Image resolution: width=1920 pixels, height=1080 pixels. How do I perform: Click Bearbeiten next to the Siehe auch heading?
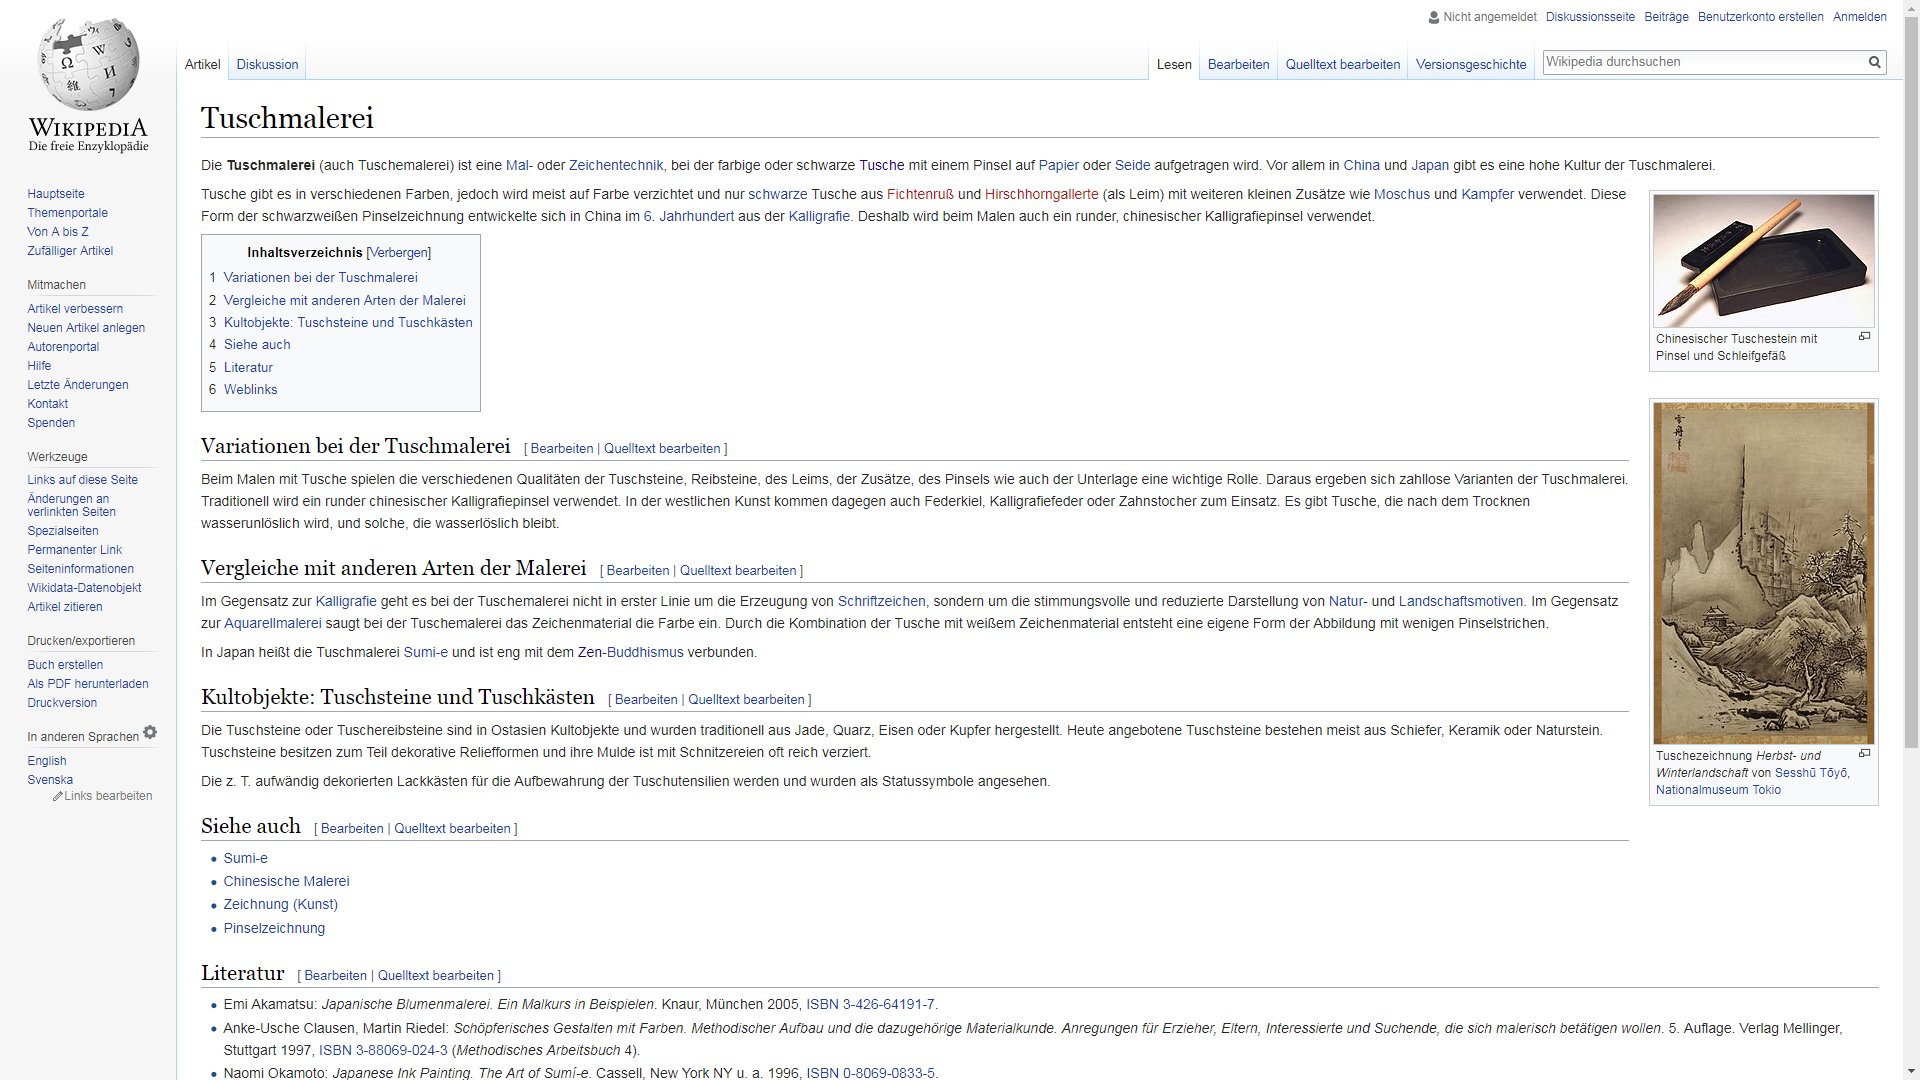(x=352, y=829)
